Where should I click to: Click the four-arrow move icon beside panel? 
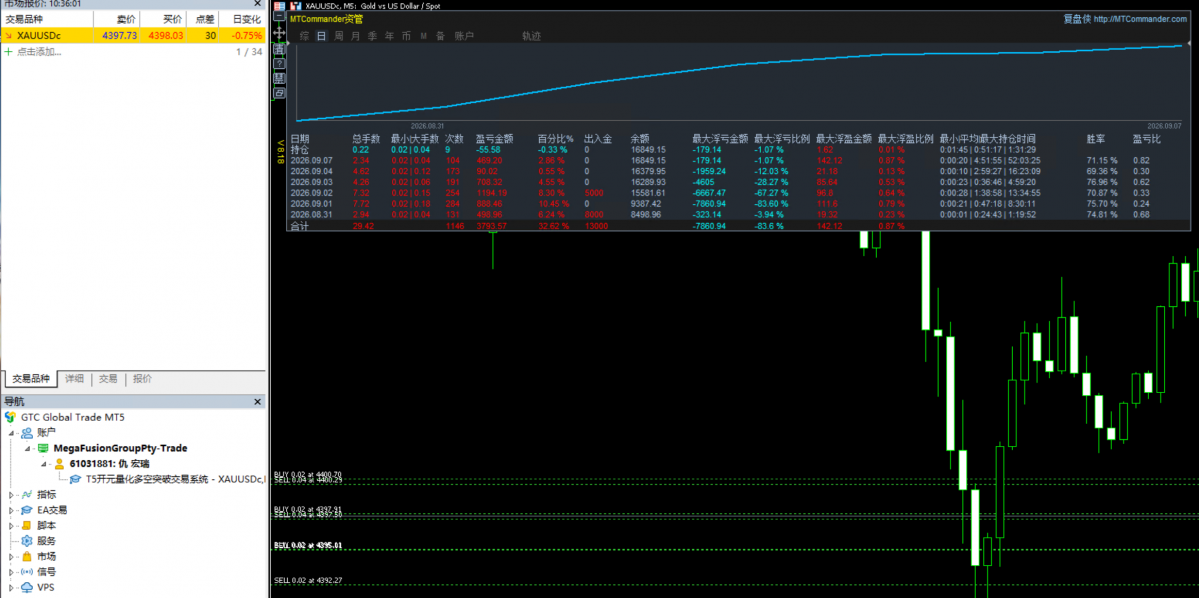point(279,33)
